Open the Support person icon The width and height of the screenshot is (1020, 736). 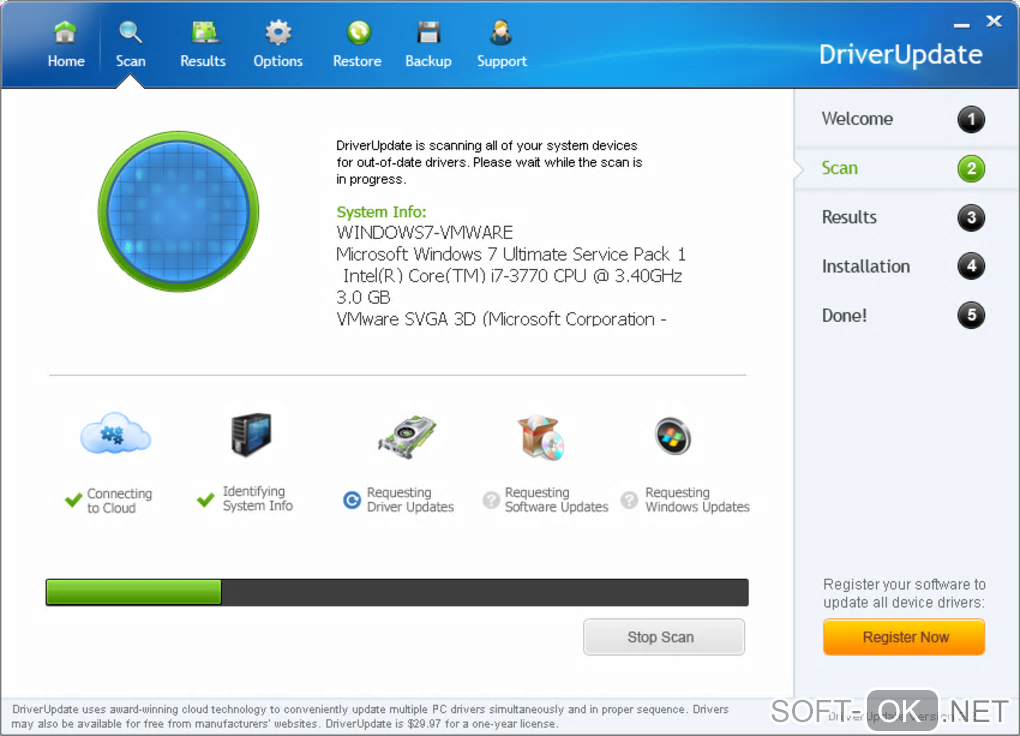[x=501, y=32]
